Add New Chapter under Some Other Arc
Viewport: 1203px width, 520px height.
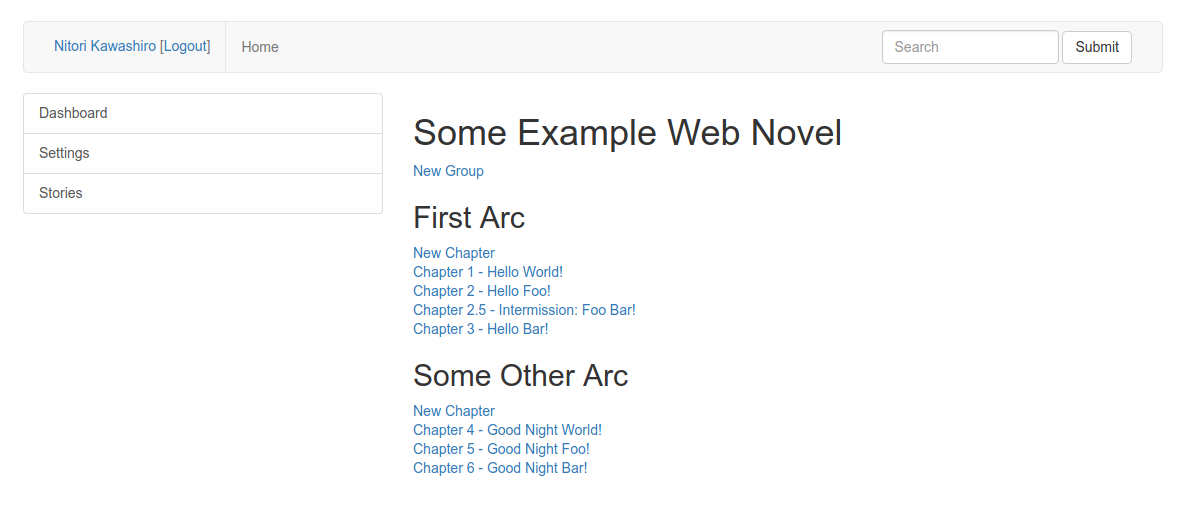454,411
